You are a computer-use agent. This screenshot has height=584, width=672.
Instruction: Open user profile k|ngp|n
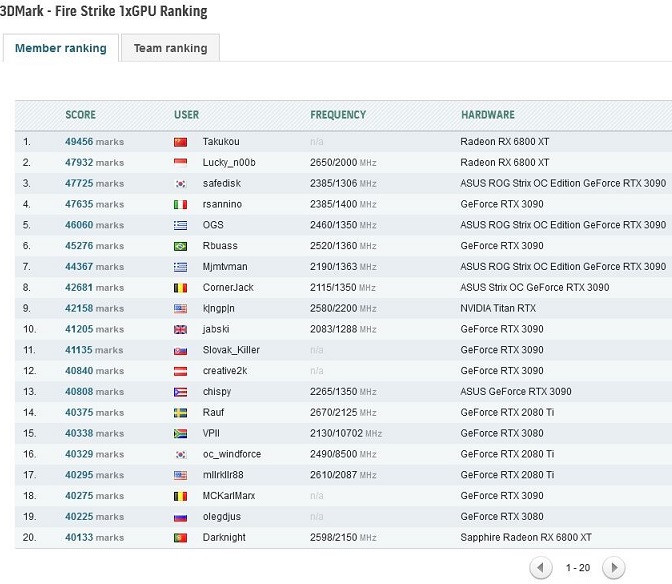pos(219,308)
